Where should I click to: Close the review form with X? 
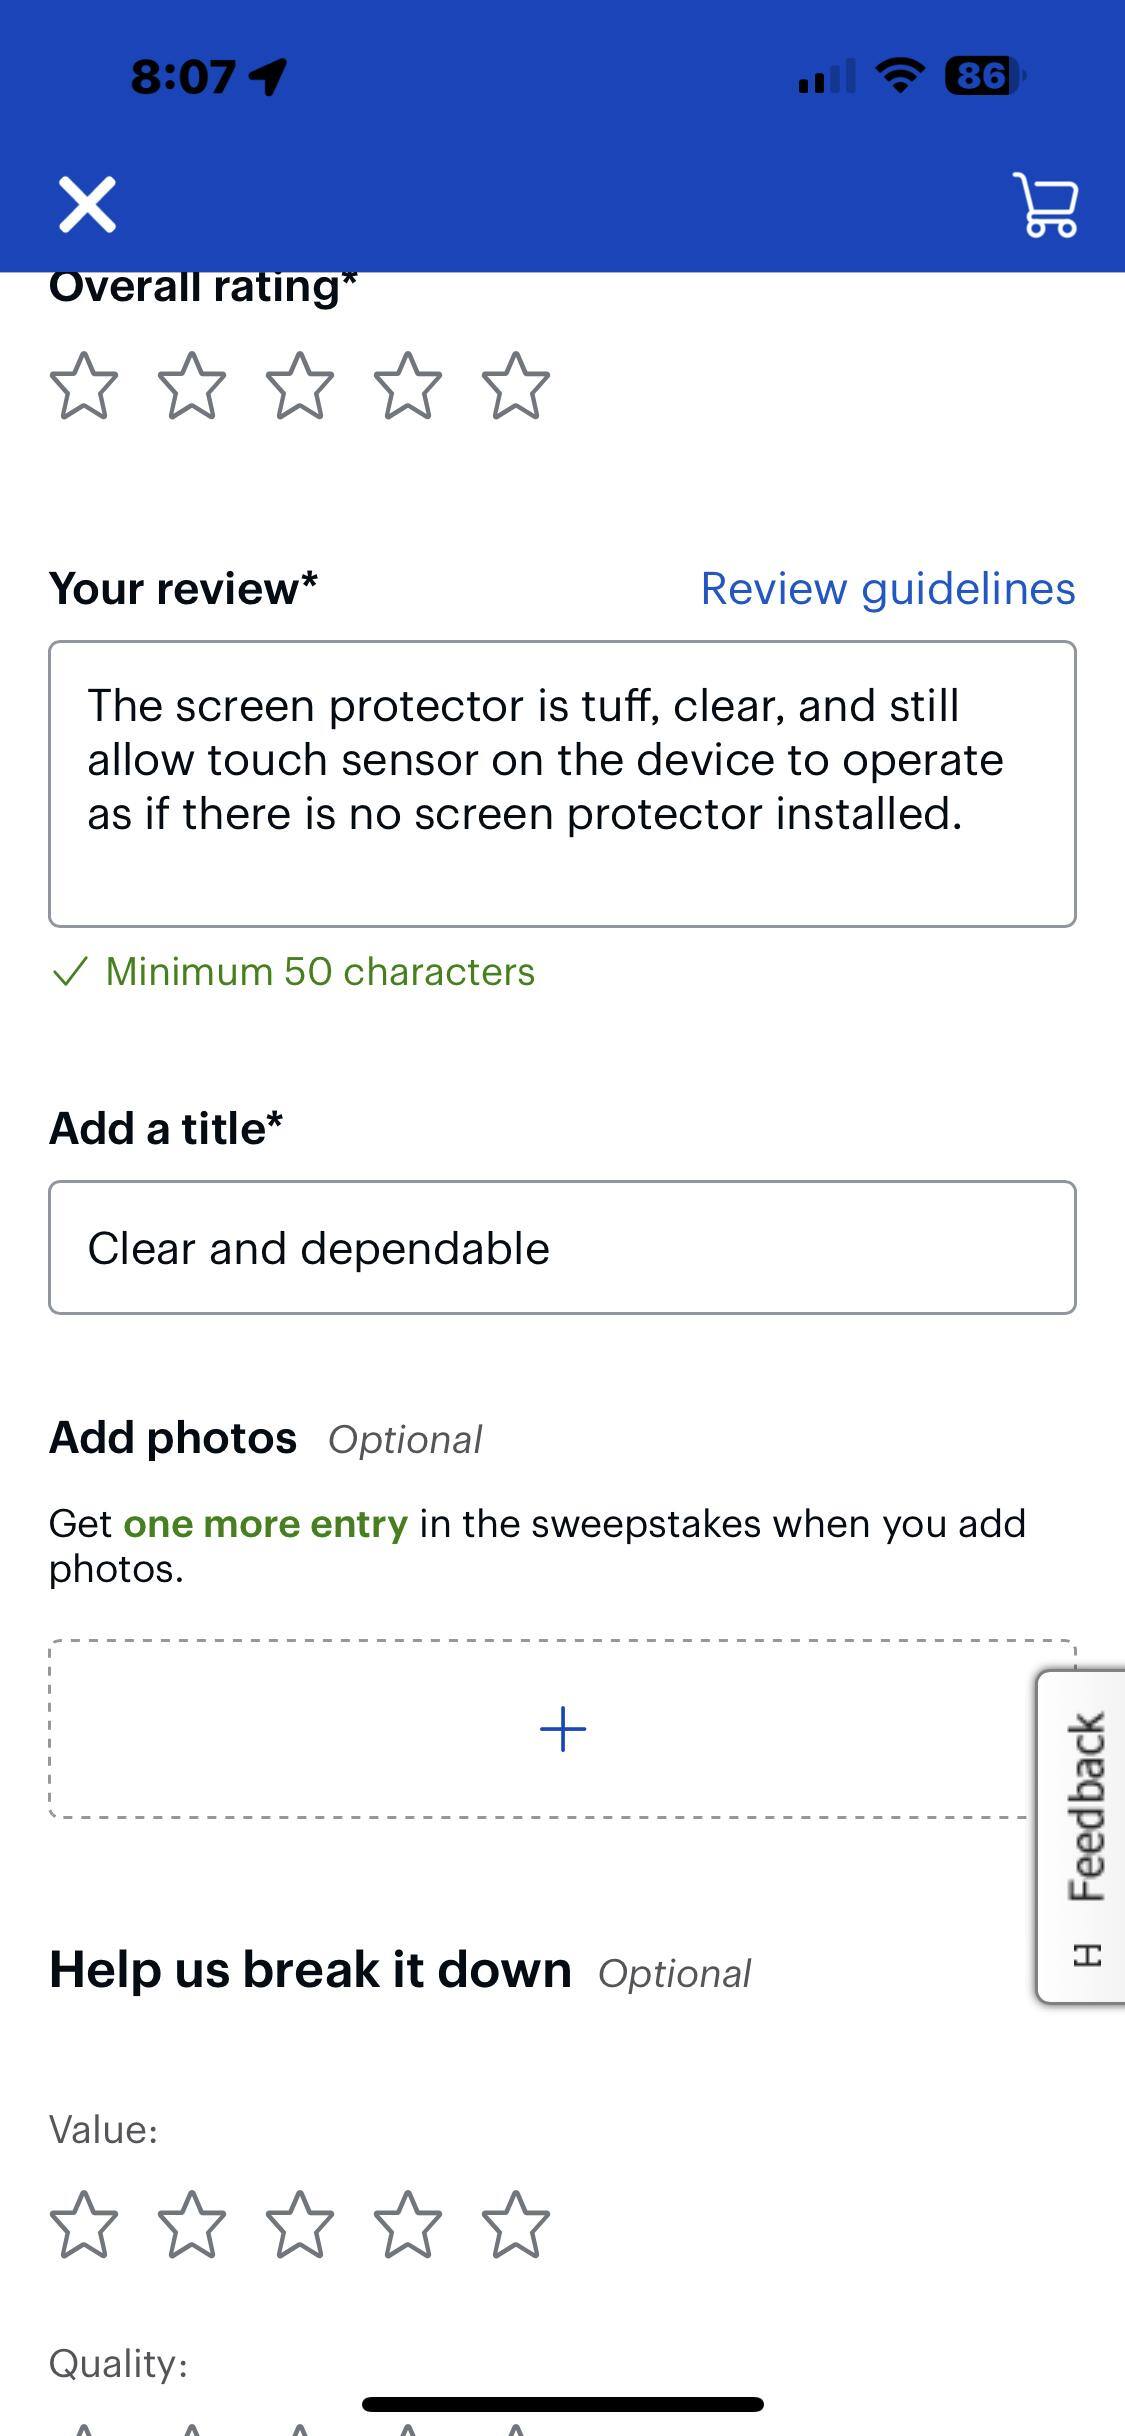coord(87,205)
